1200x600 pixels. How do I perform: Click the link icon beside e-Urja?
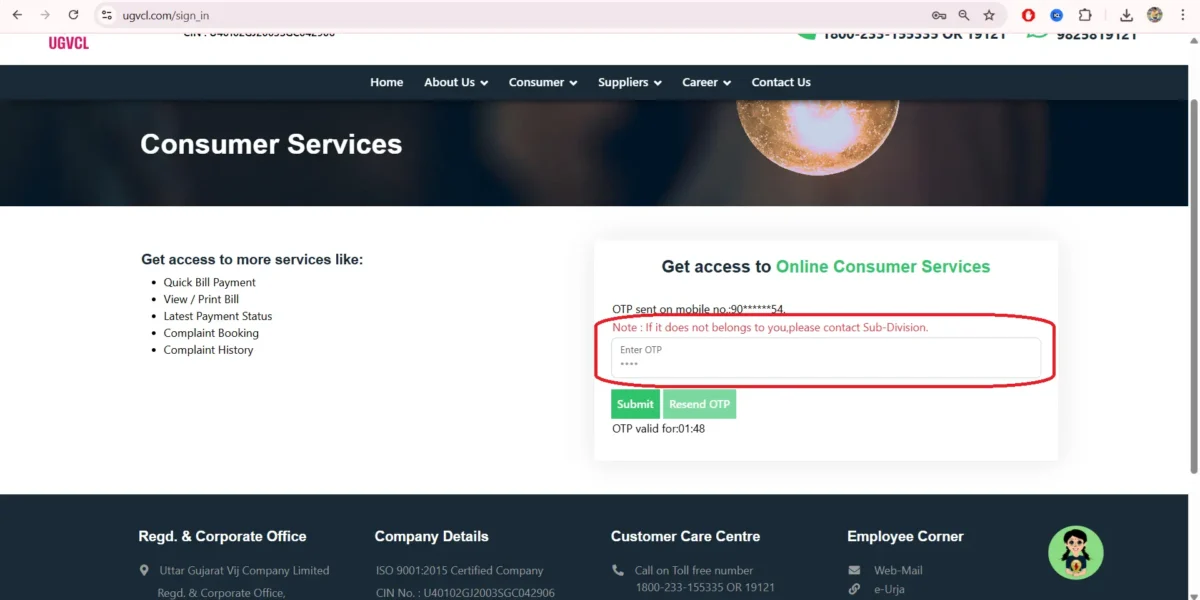click(x=855, y=589)
